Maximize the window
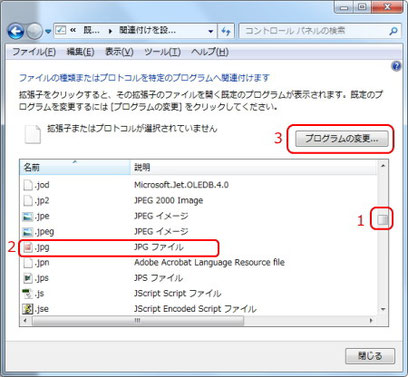This screenshot has height=377, width=408. [x=362, y=7]
